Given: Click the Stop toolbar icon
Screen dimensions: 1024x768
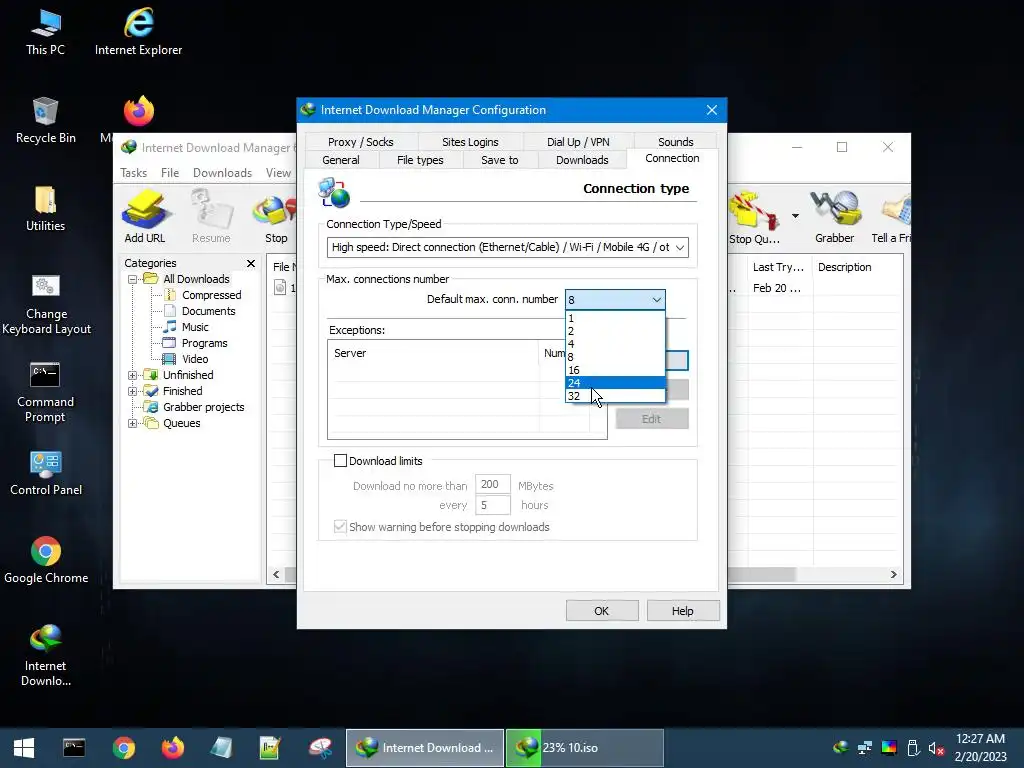Looking at the screenshot, I should click(276, 219).
